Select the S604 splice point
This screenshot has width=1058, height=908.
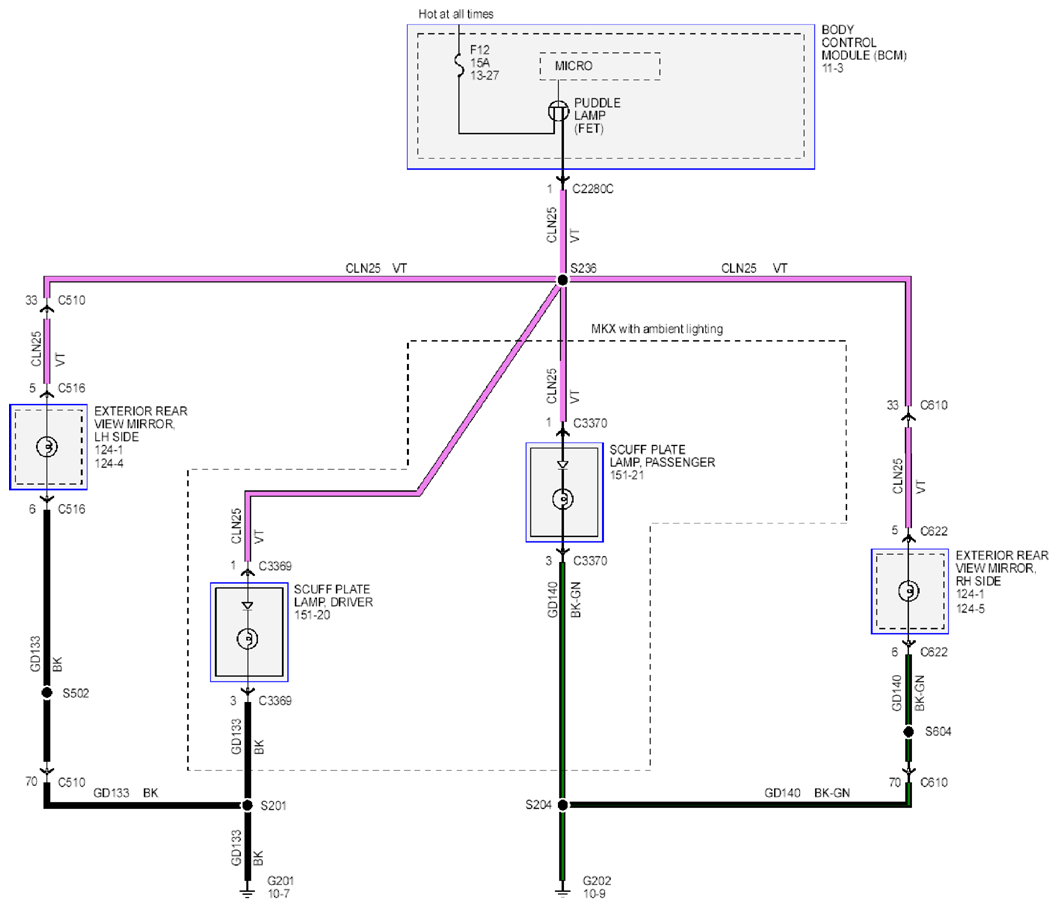[909, 731]
